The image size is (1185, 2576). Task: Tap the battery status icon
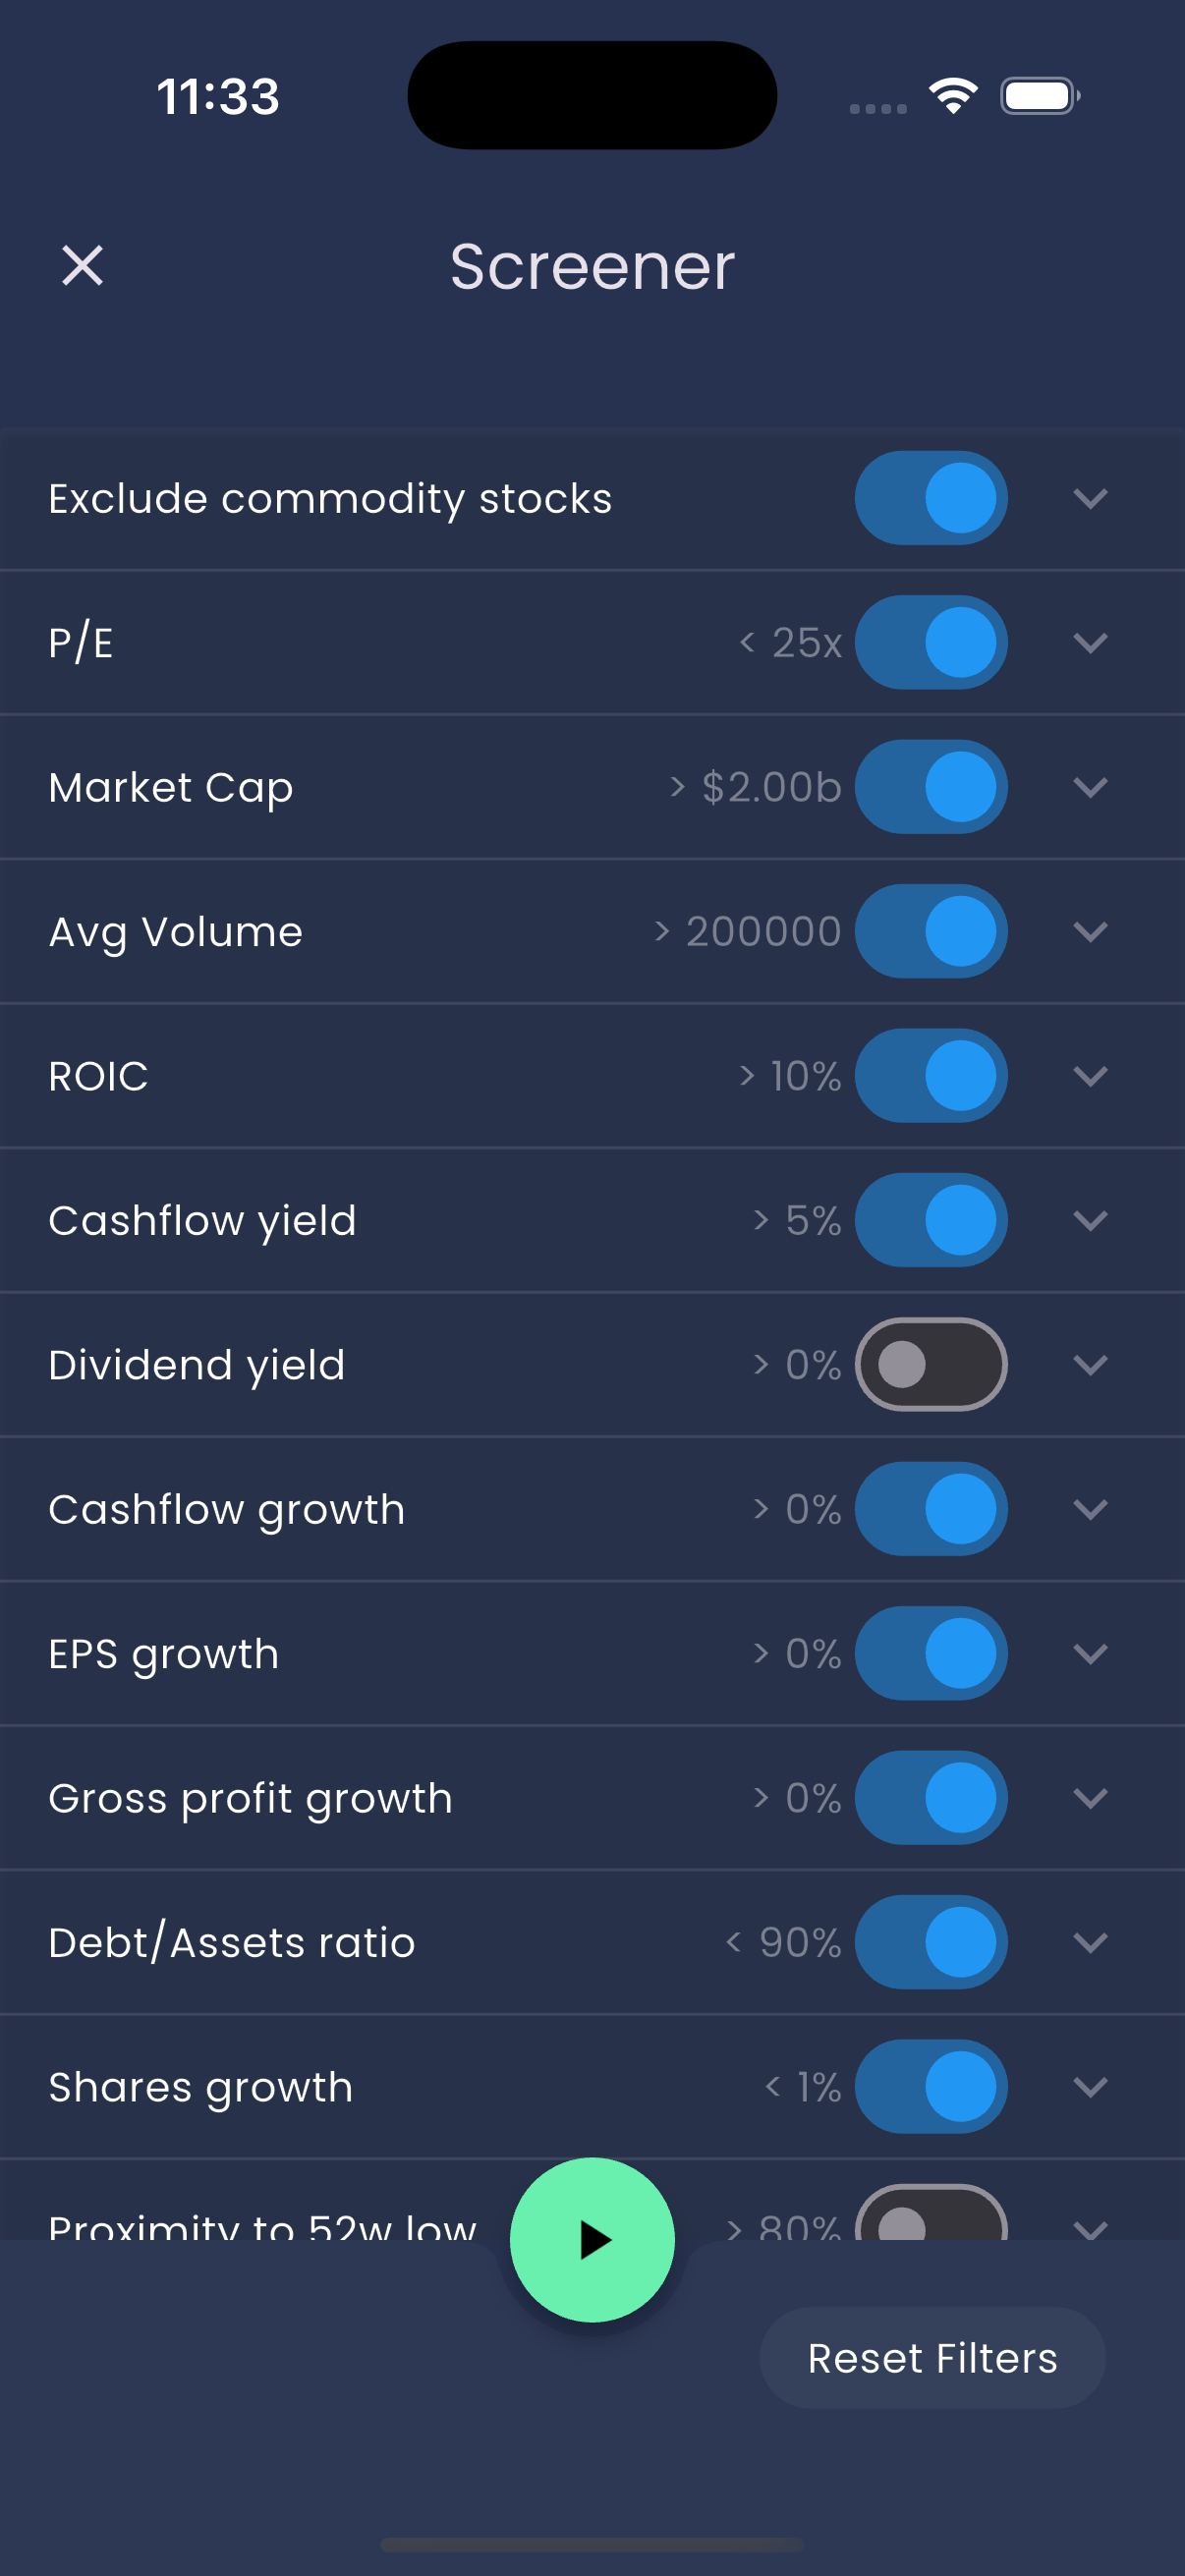(1039, 96)
